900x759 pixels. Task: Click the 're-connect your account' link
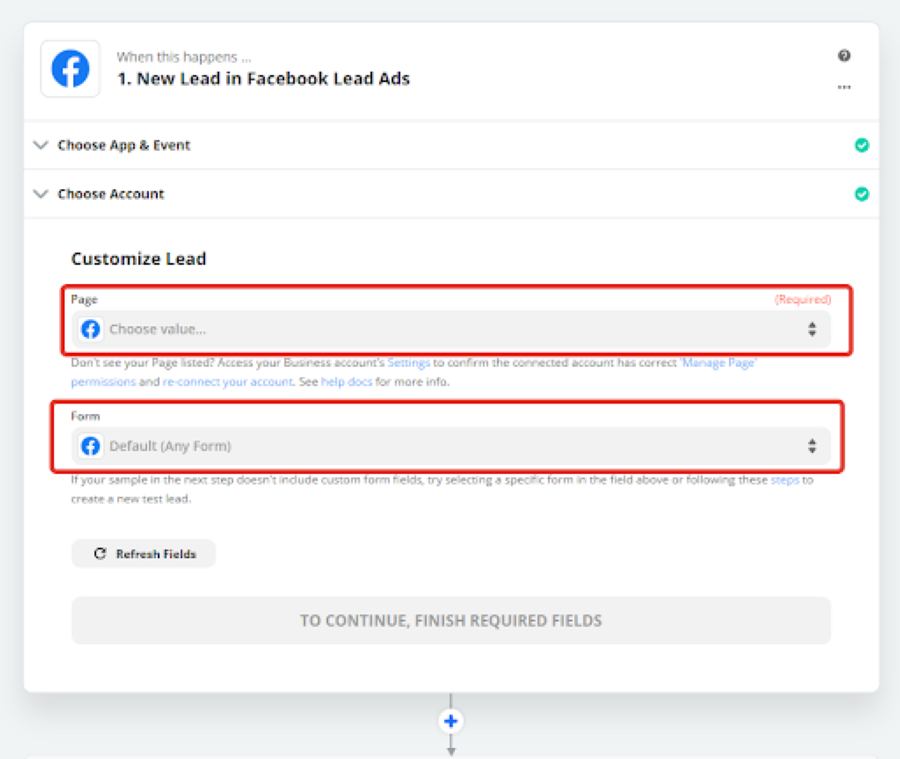[x=228, y=382]
